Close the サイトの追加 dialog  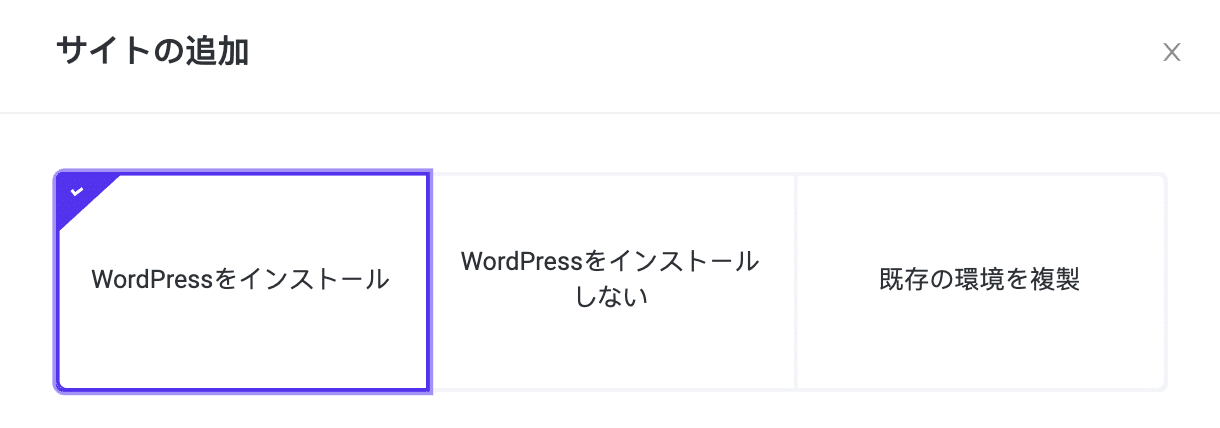tap(1172, 53)
